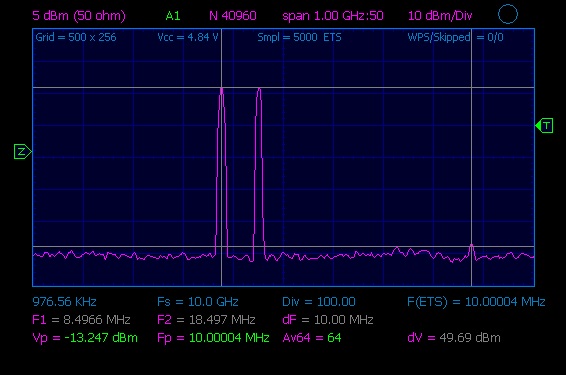
Task: Click the circle status indicator at top right
Action: [x=508, y=14]
